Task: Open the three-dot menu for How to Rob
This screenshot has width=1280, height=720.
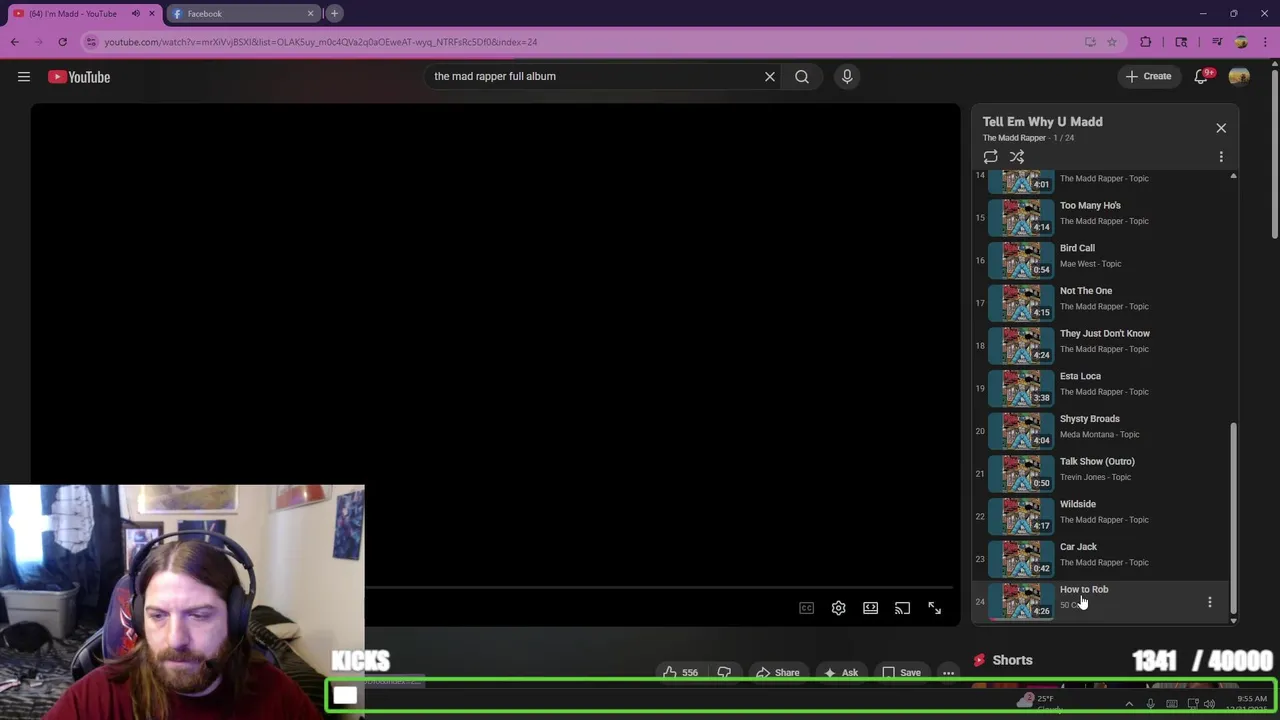Action: coord(1210,602)
